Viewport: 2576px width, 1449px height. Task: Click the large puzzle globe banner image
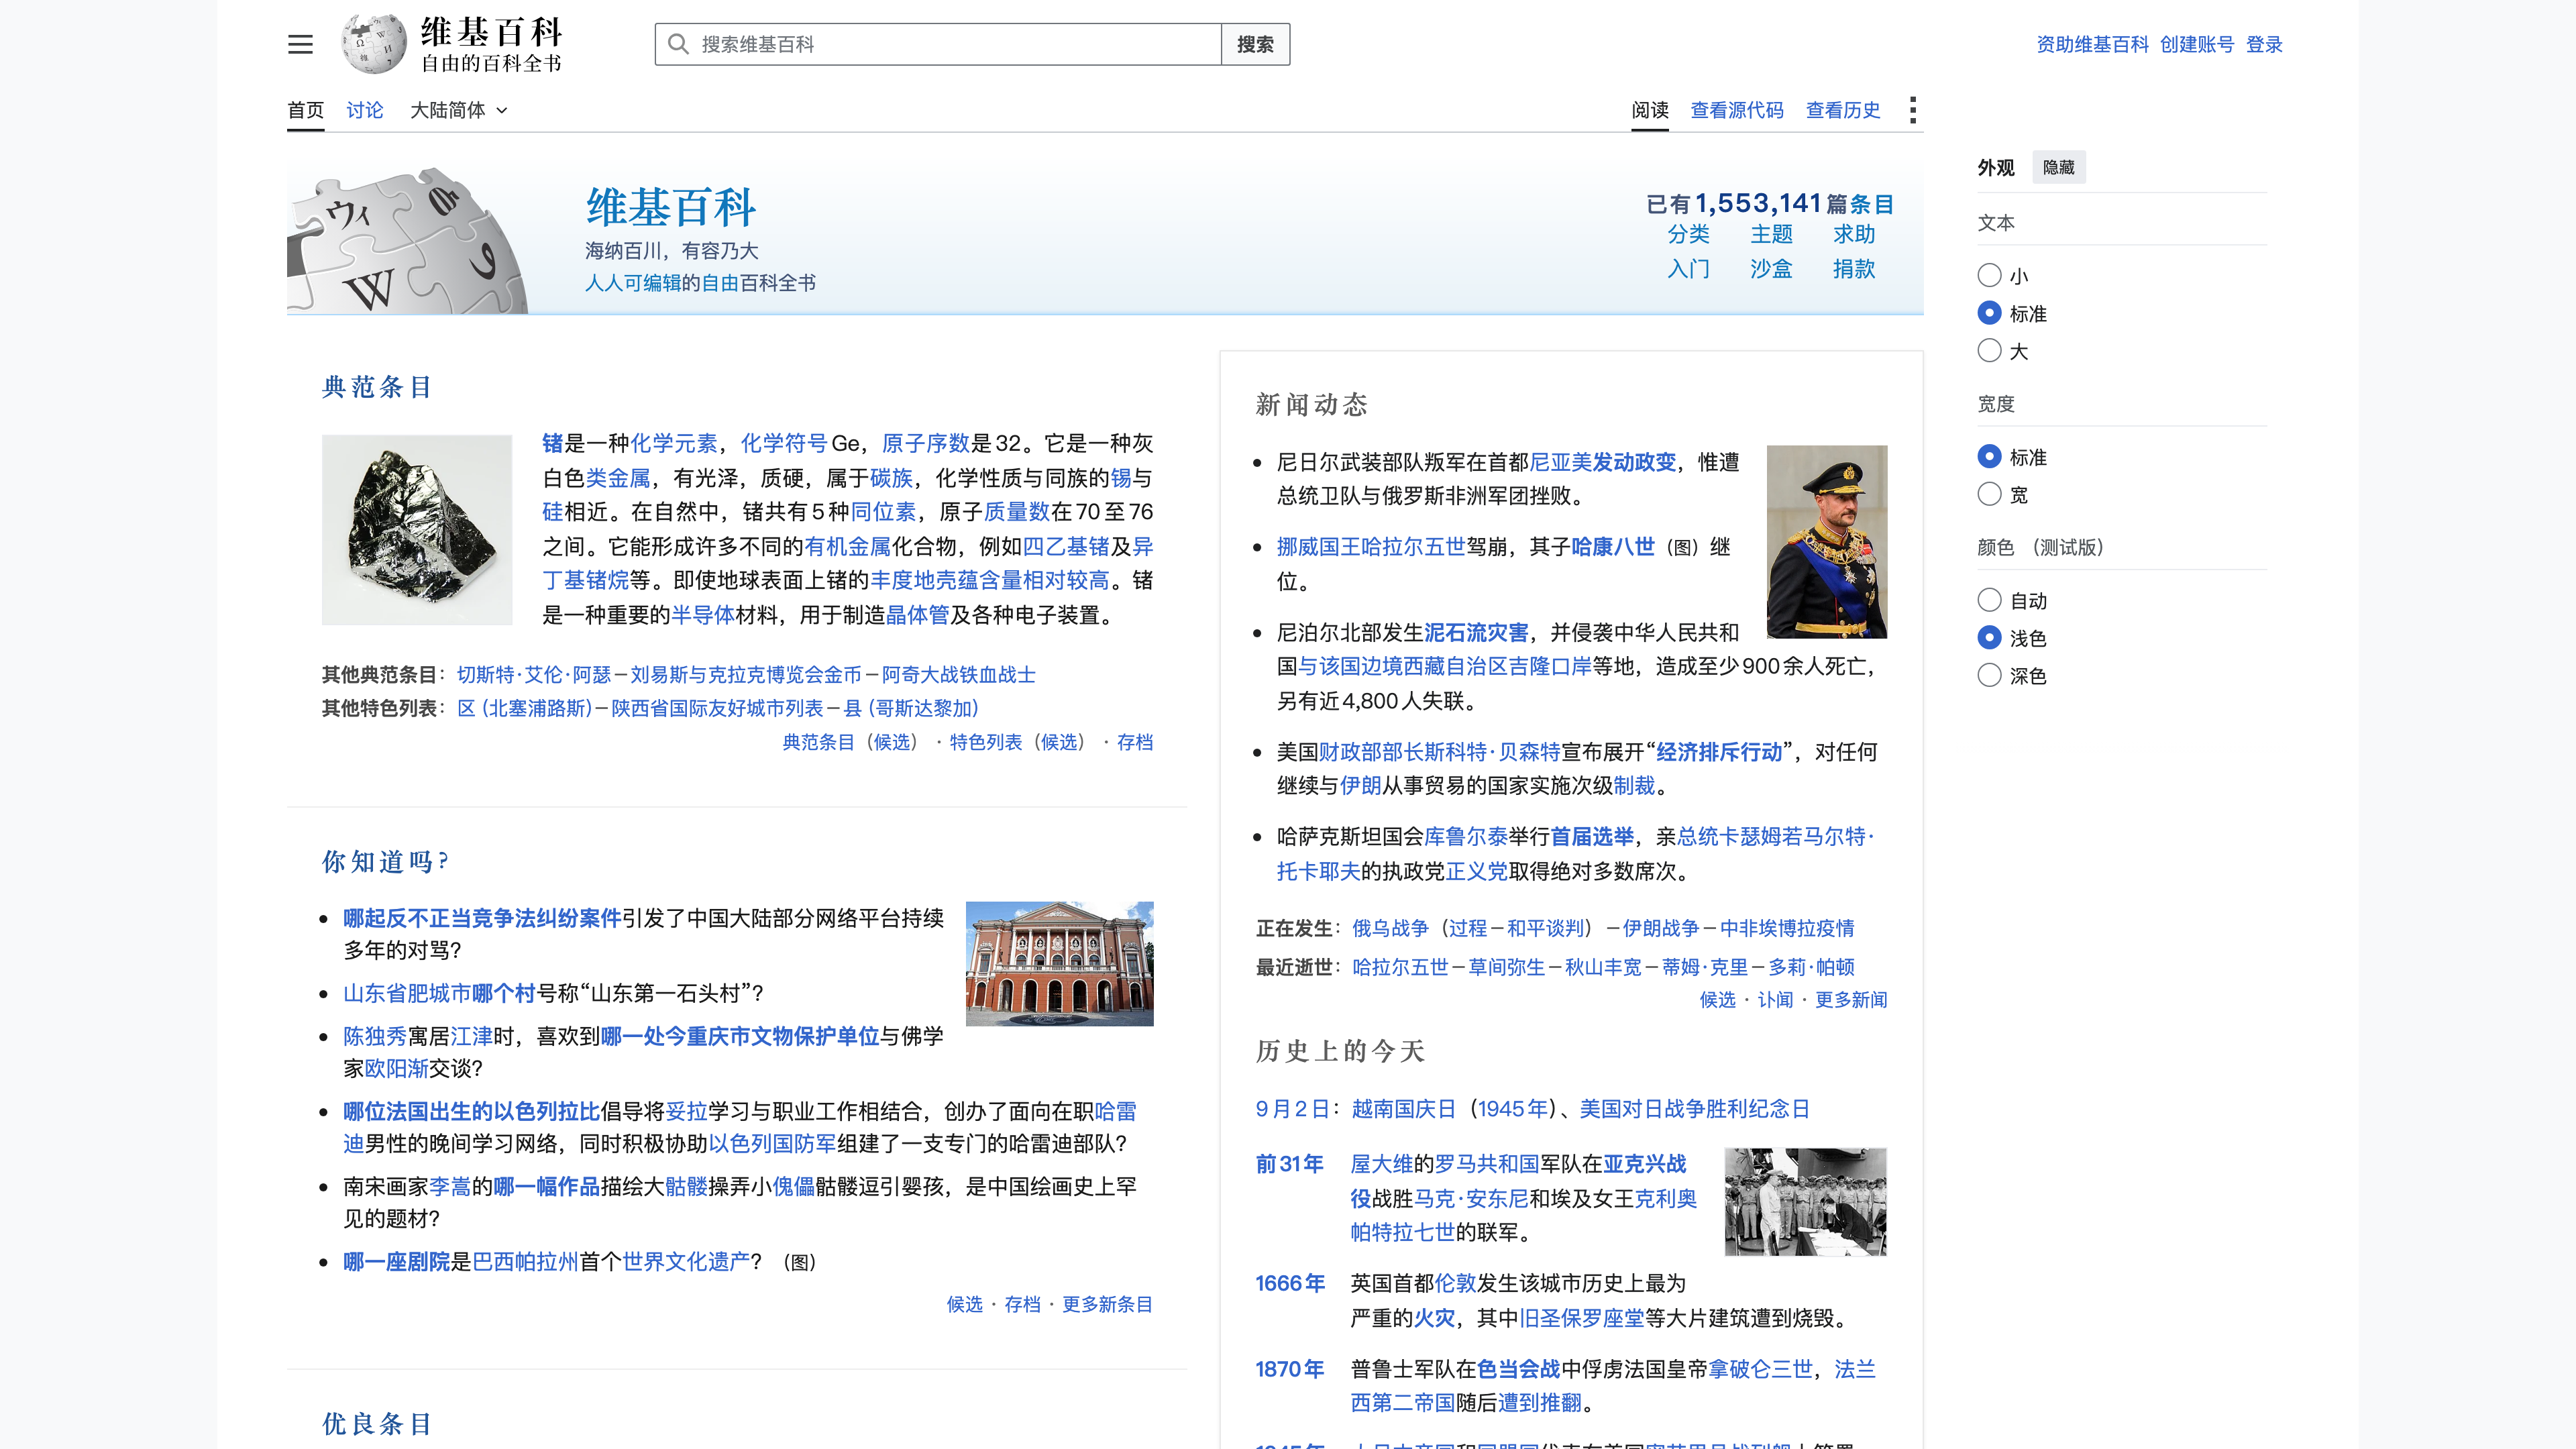click(407, 242)
